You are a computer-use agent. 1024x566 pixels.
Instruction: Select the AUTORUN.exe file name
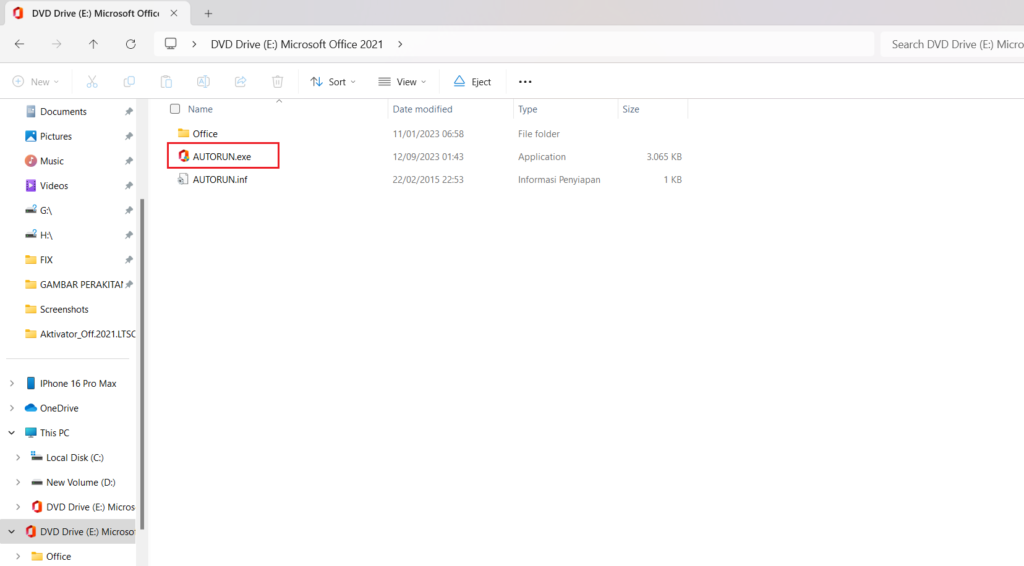221,157
